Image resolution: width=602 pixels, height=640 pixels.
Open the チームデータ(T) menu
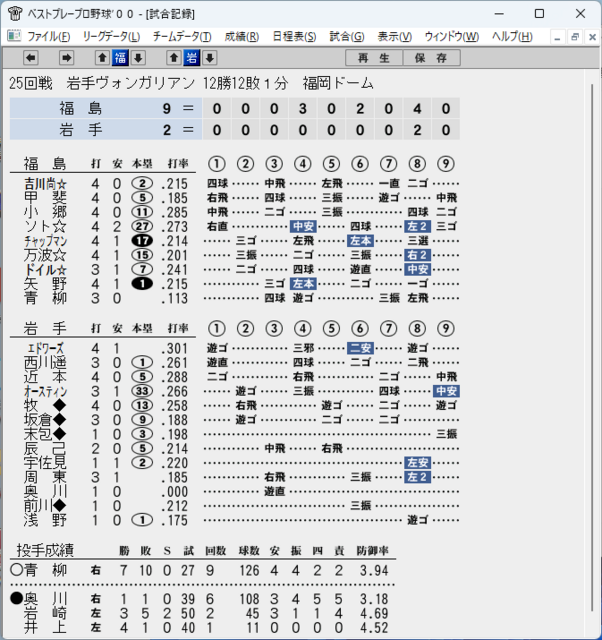click(182, 37)
